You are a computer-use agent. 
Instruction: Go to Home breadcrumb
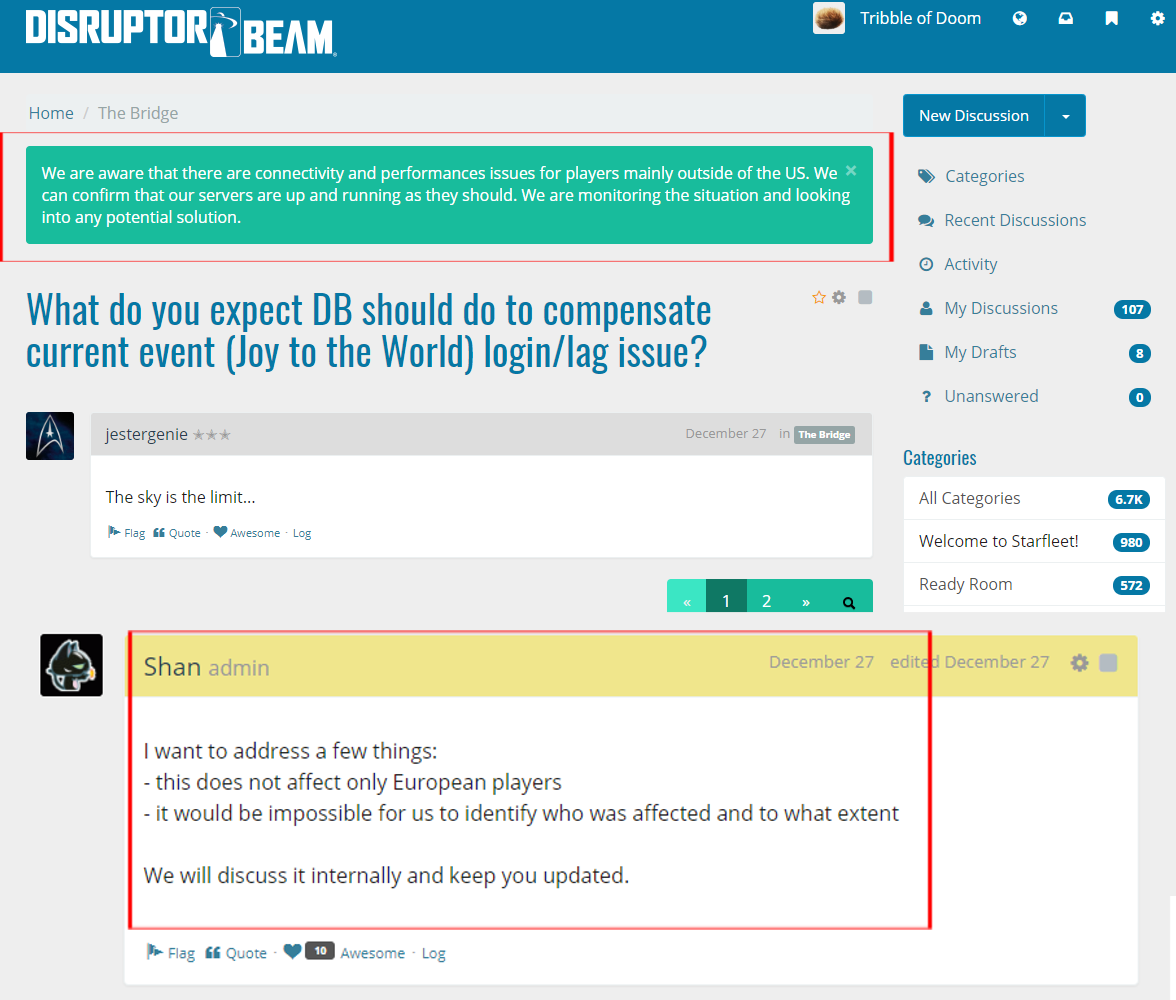pyautogui.click(x=51, y=113)
